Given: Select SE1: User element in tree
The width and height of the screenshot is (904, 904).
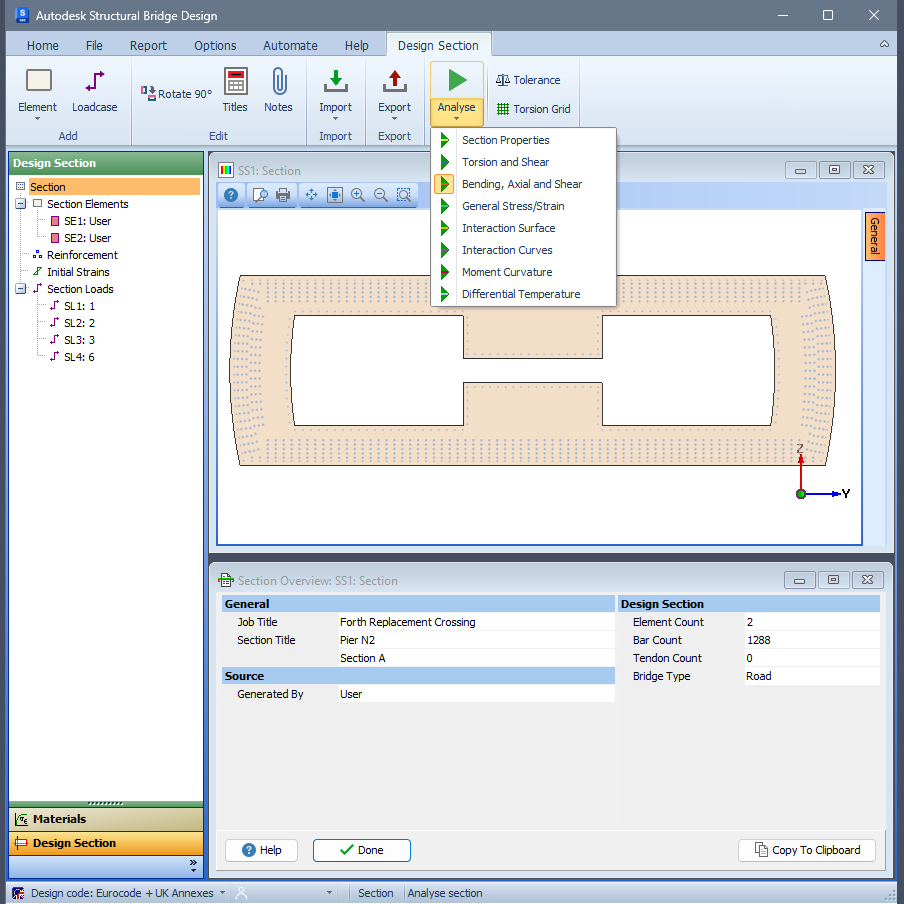Looking at the screenshot, I should (x=87, y=221).
